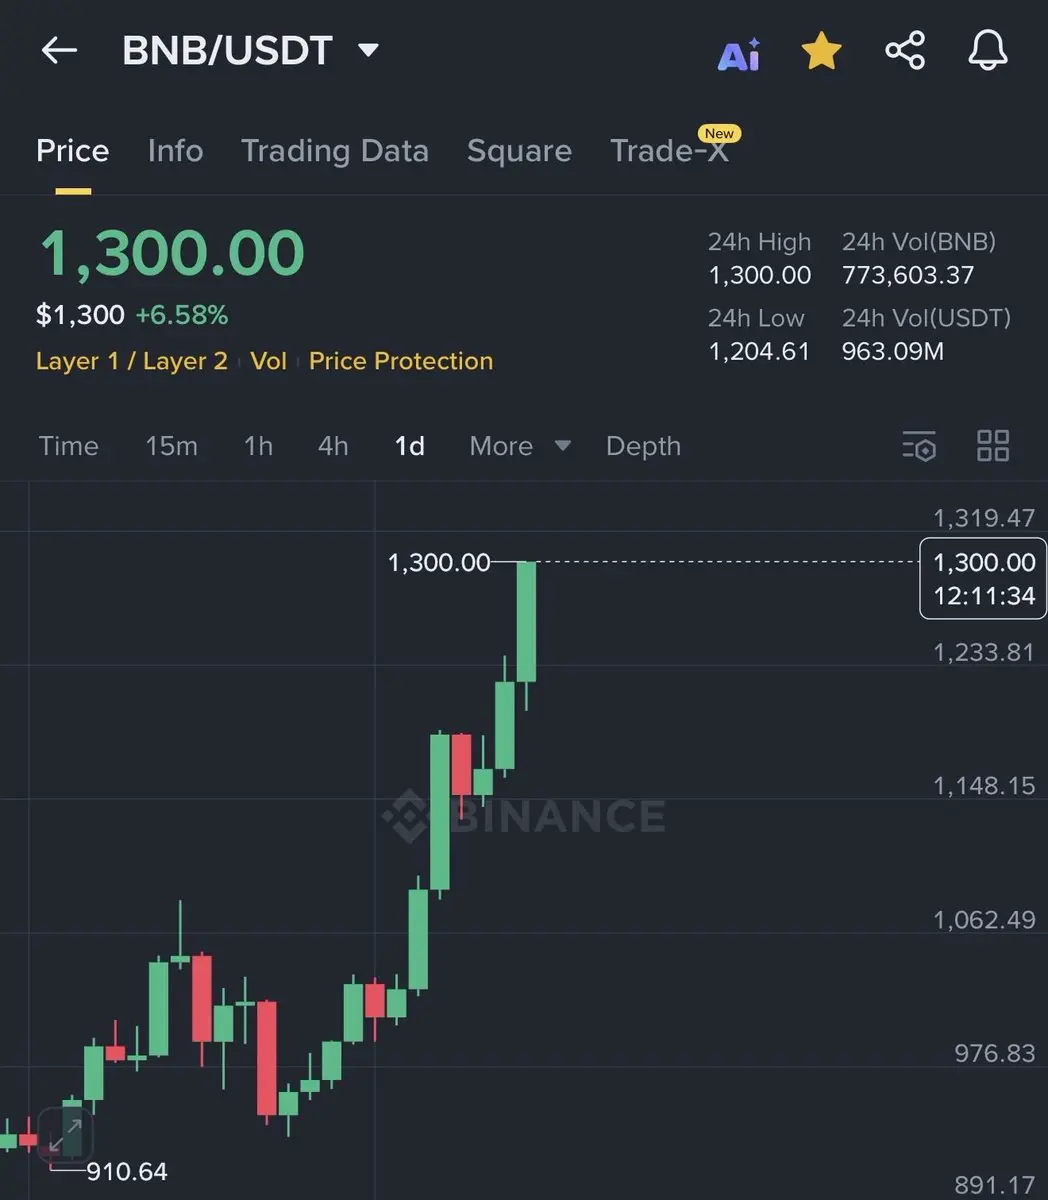Image resolution: width=1048 pixels, height=1200 pixels.
Task: Open the AI analysis icon
Action: (739, 53)
